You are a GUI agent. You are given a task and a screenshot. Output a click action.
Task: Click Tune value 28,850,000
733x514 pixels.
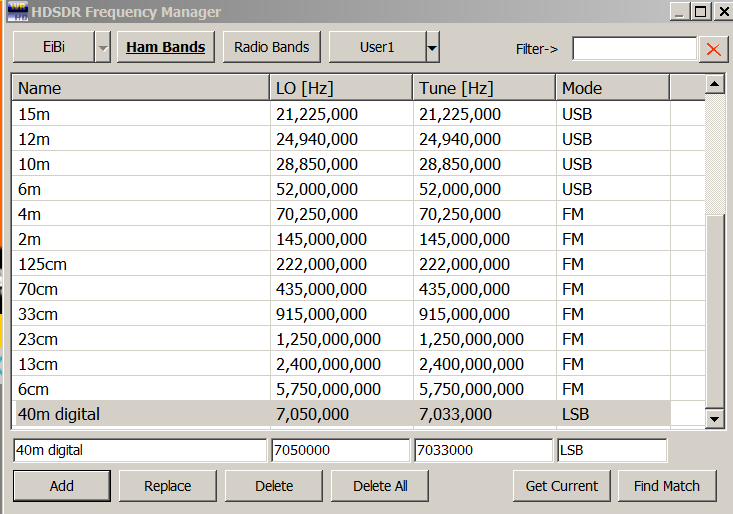click(x=460, y=164)
